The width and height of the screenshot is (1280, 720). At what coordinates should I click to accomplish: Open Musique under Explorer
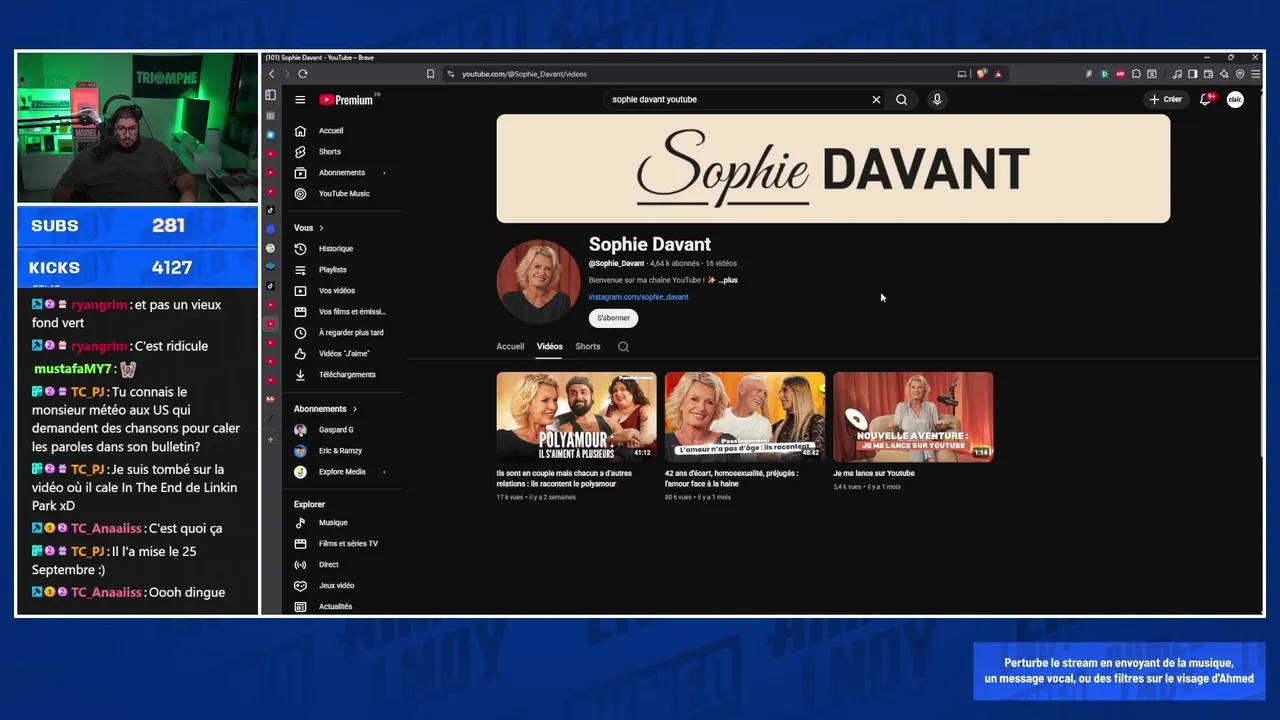point(343,523)
